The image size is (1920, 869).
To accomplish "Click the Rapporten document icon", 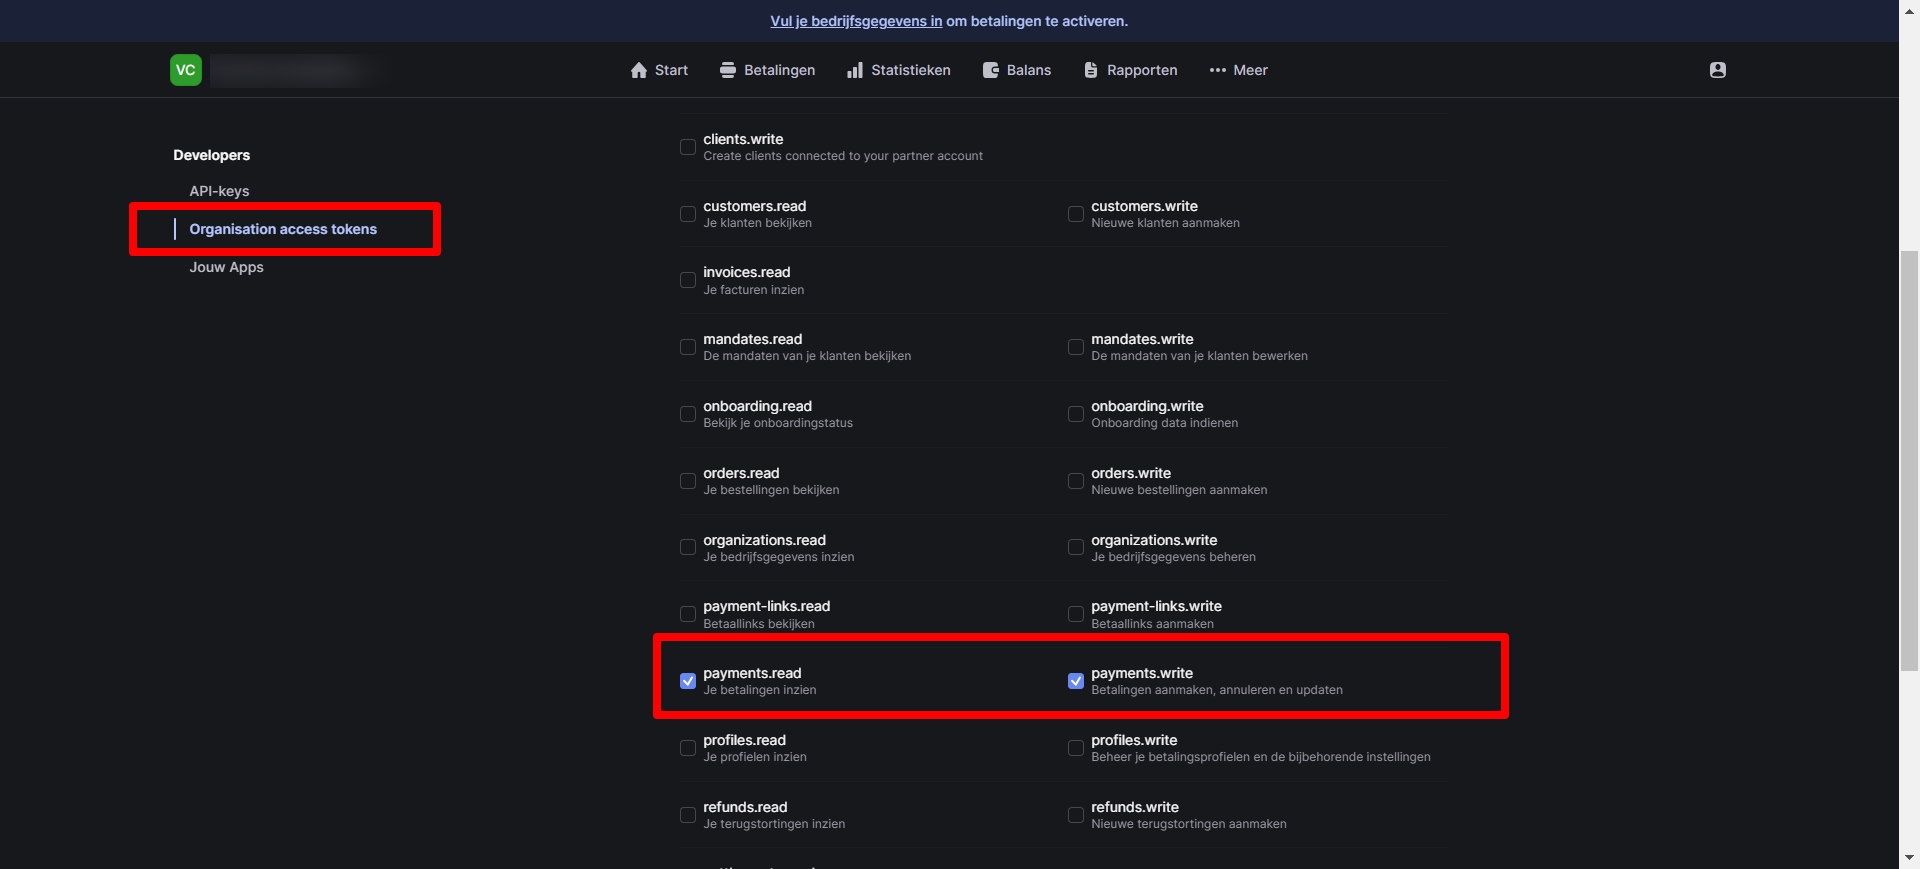I will click(1091, 70).
